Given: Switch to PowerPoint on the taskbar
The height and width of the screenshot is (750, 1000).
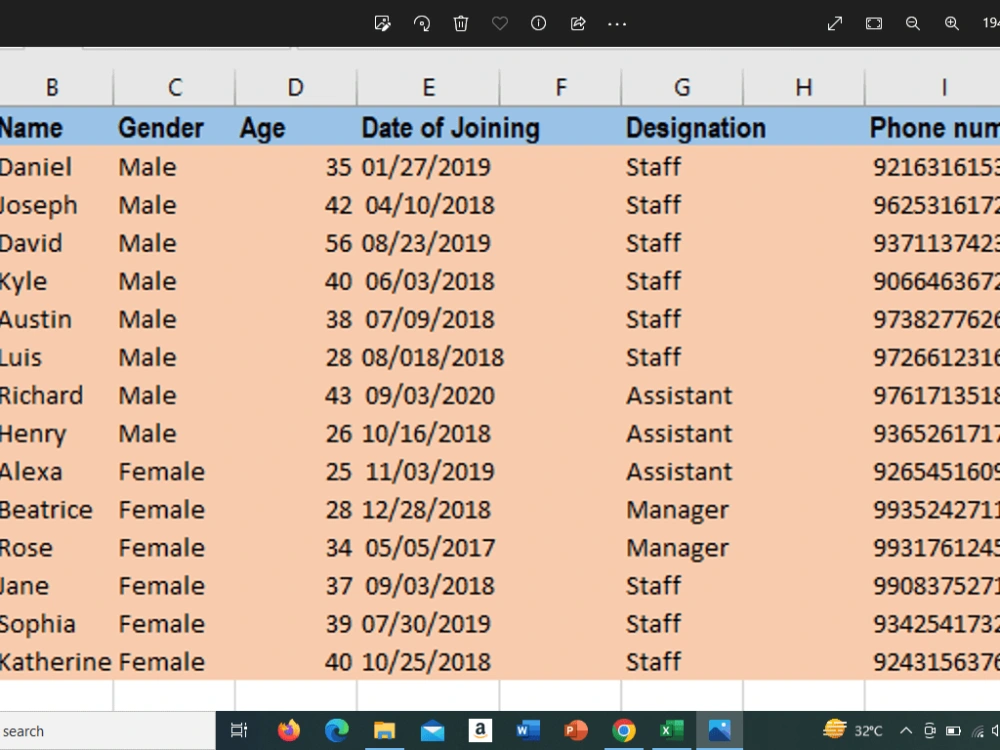Looking at the screenshot, I should pos(576,730).
